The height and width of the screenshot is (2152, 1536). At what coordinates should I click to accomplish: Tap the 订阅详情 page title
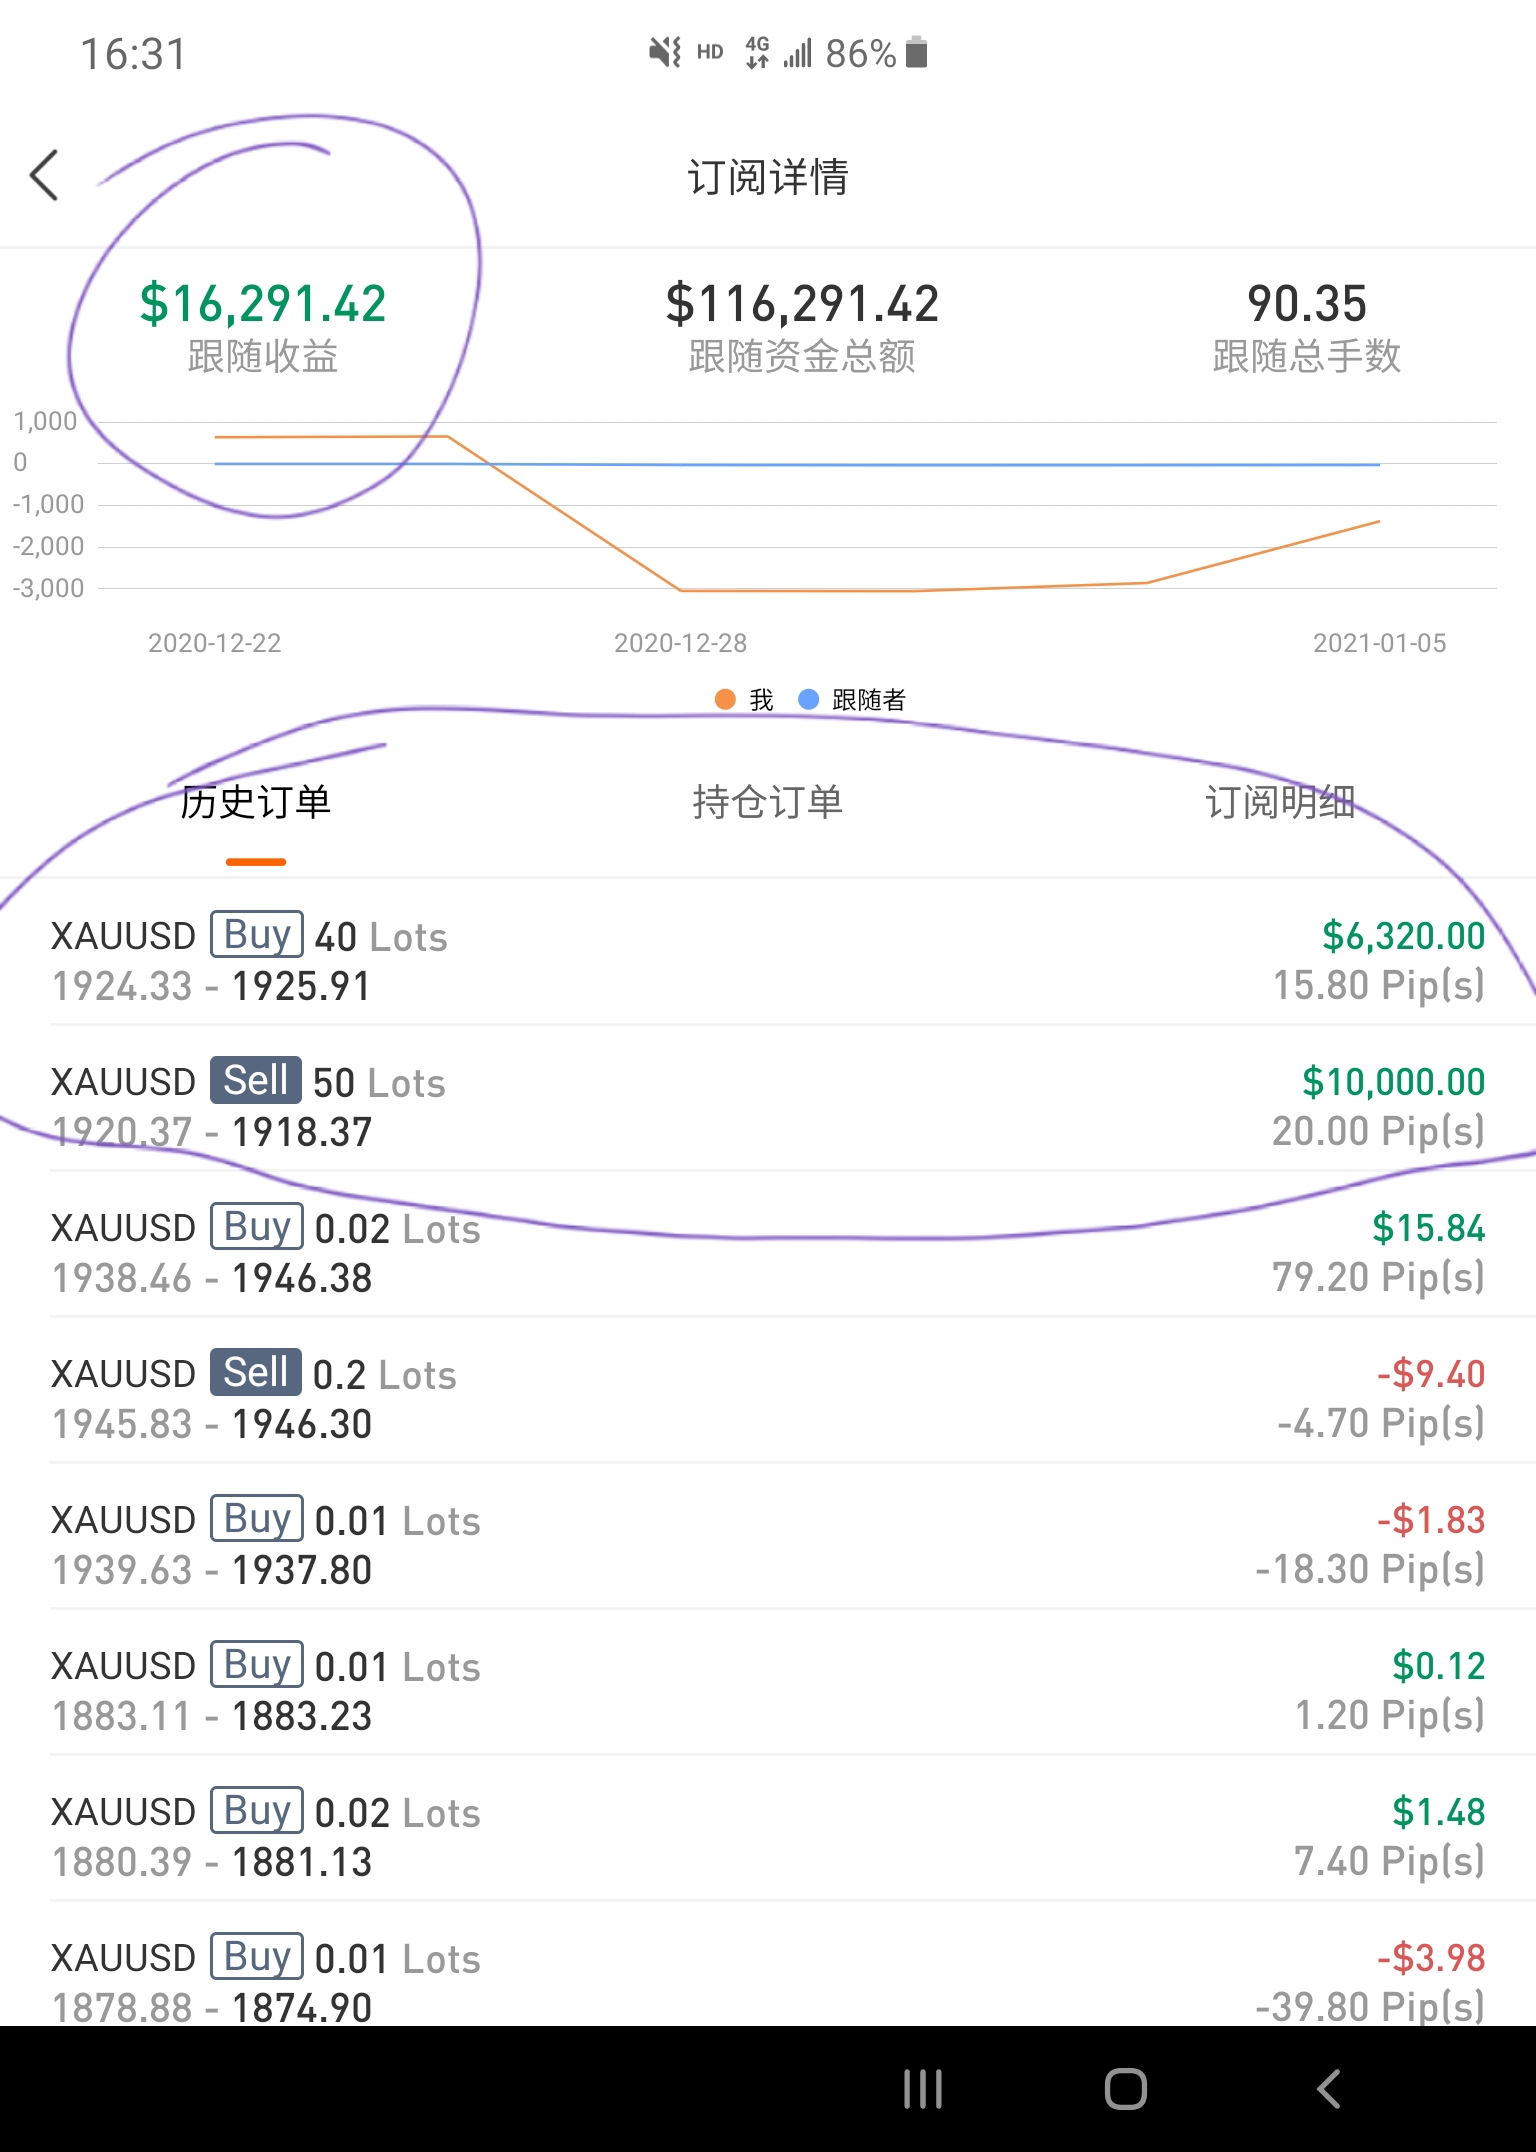(768, 177)
